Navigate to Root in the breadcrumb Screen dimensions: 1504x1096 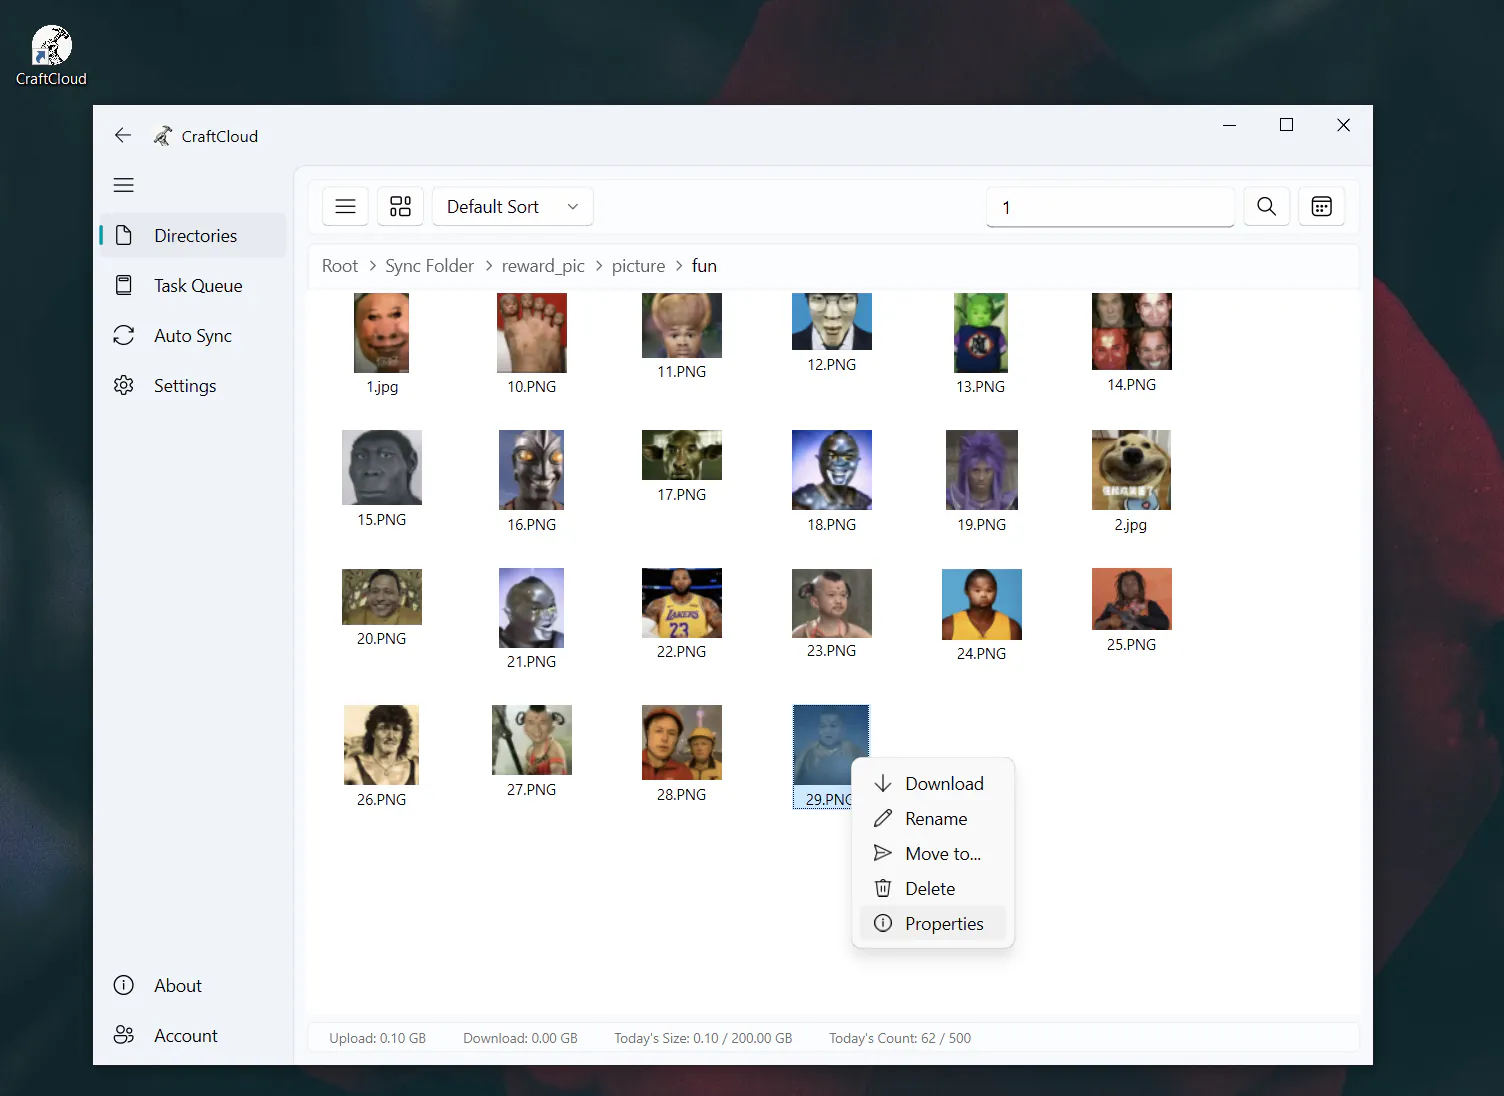pyautogui.click(x=340, y=266)
